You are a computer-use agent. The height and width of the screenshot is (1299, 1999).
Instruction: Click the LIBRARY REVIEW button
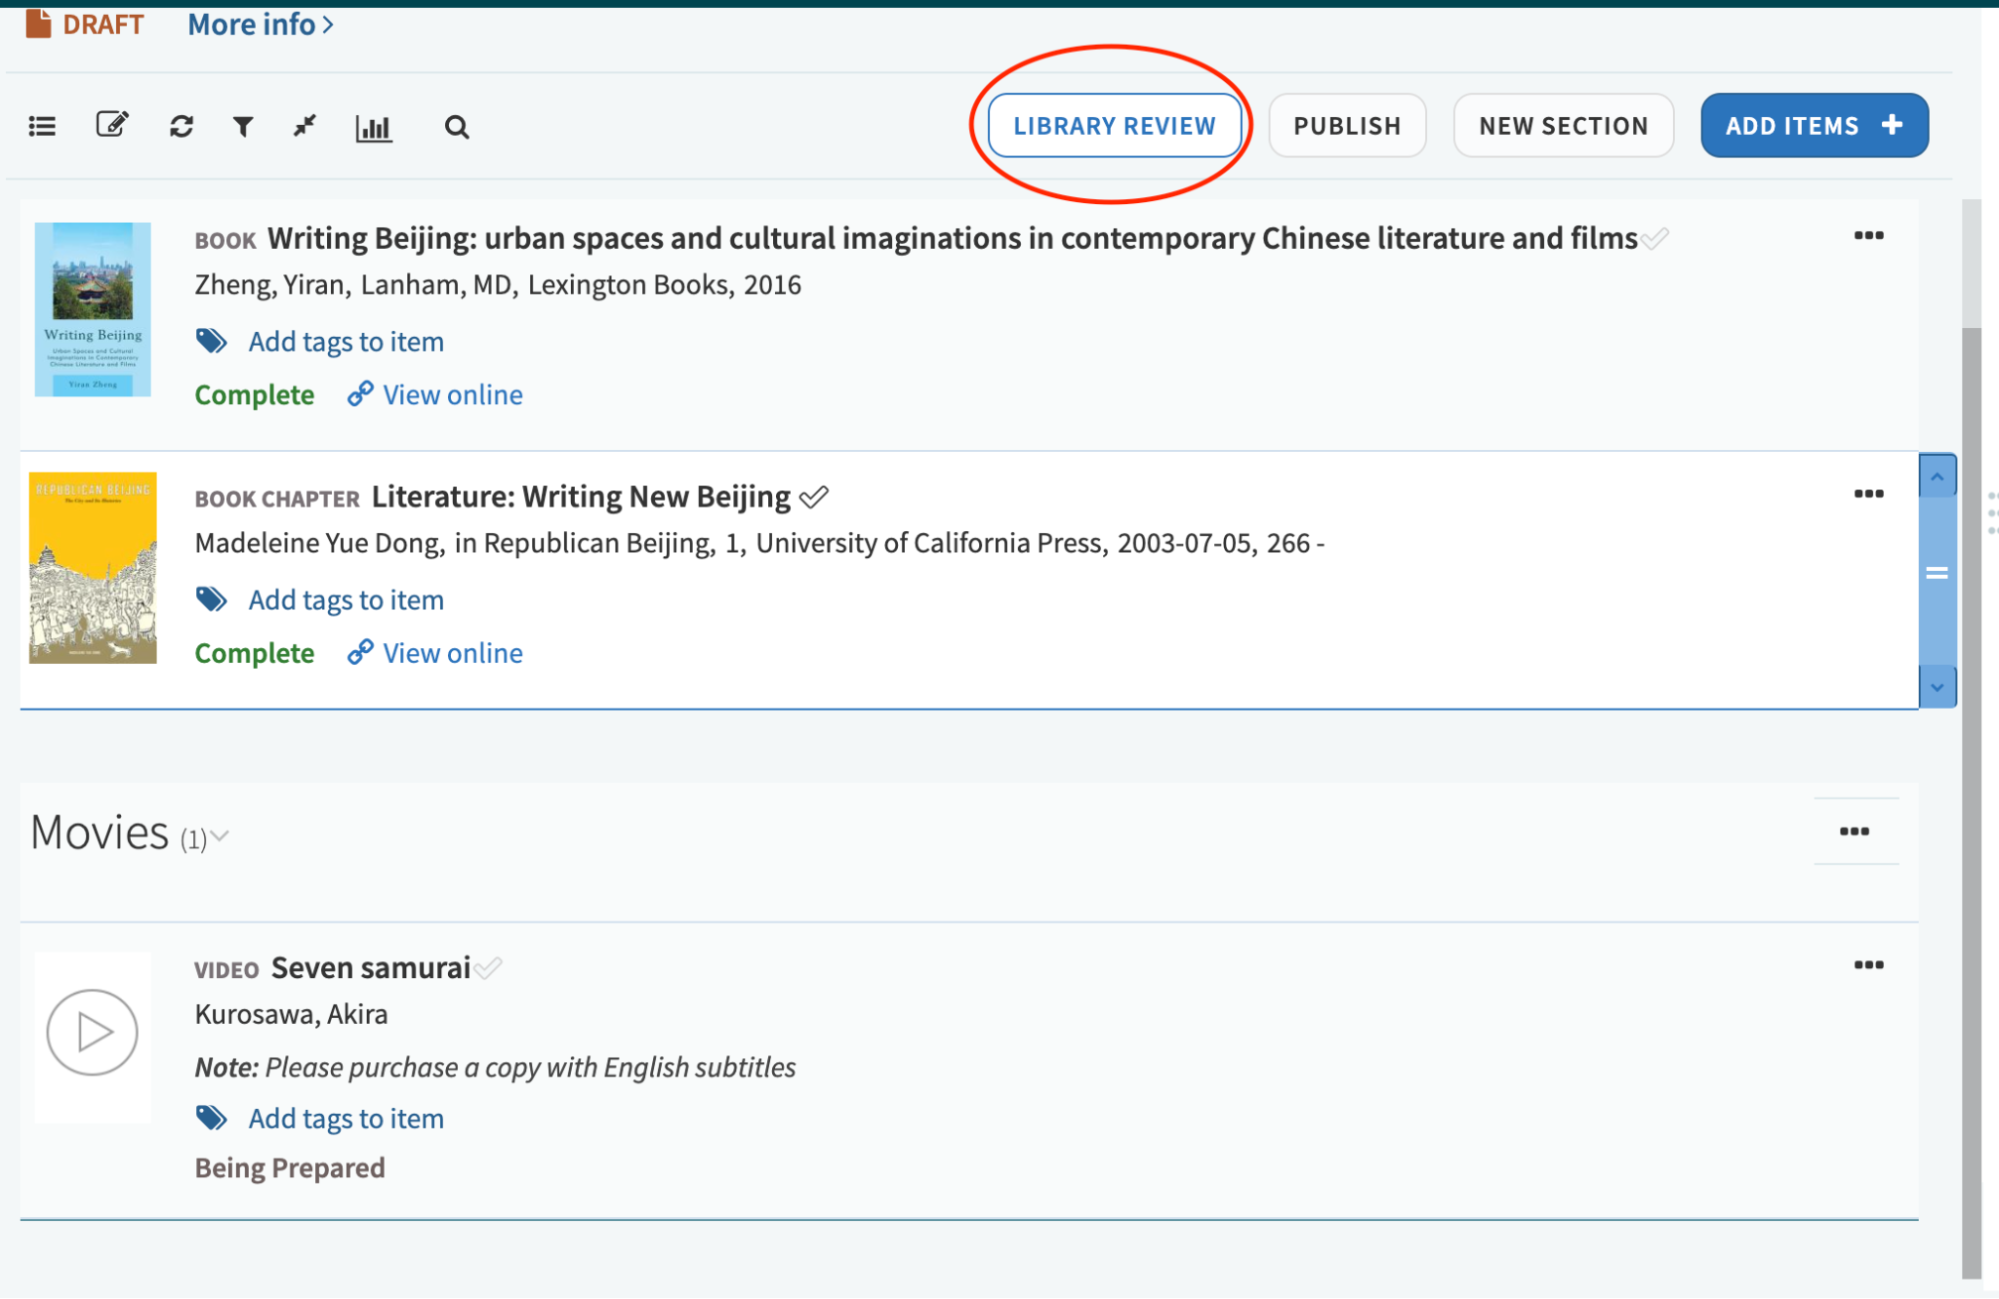[1114, 125]
